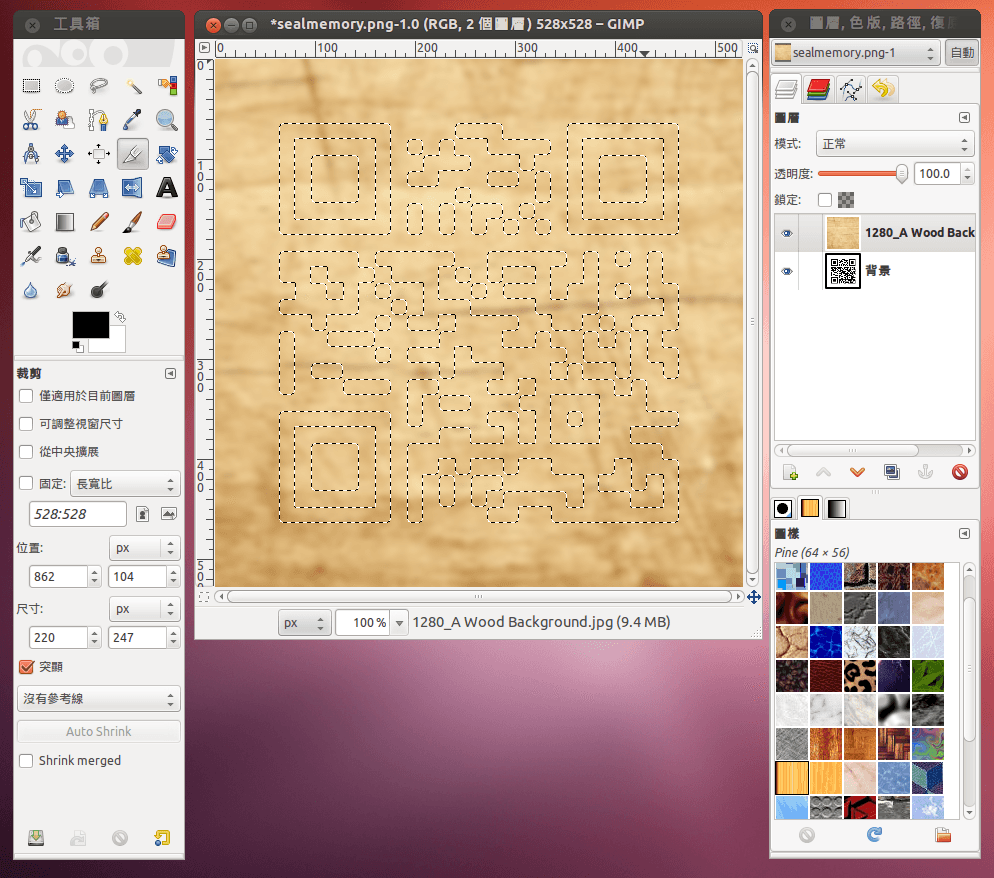Switch to the Channels tab
Image resolution: width=994 pixels, height=878 pixels.
[818, 90]
